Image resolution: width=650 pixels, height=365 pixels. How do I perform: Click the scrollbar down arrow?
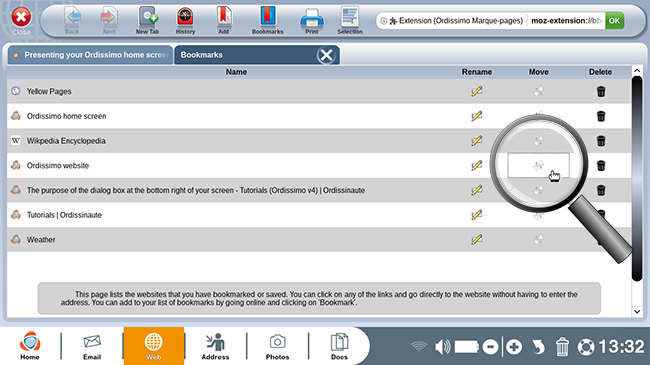[637, 311]
